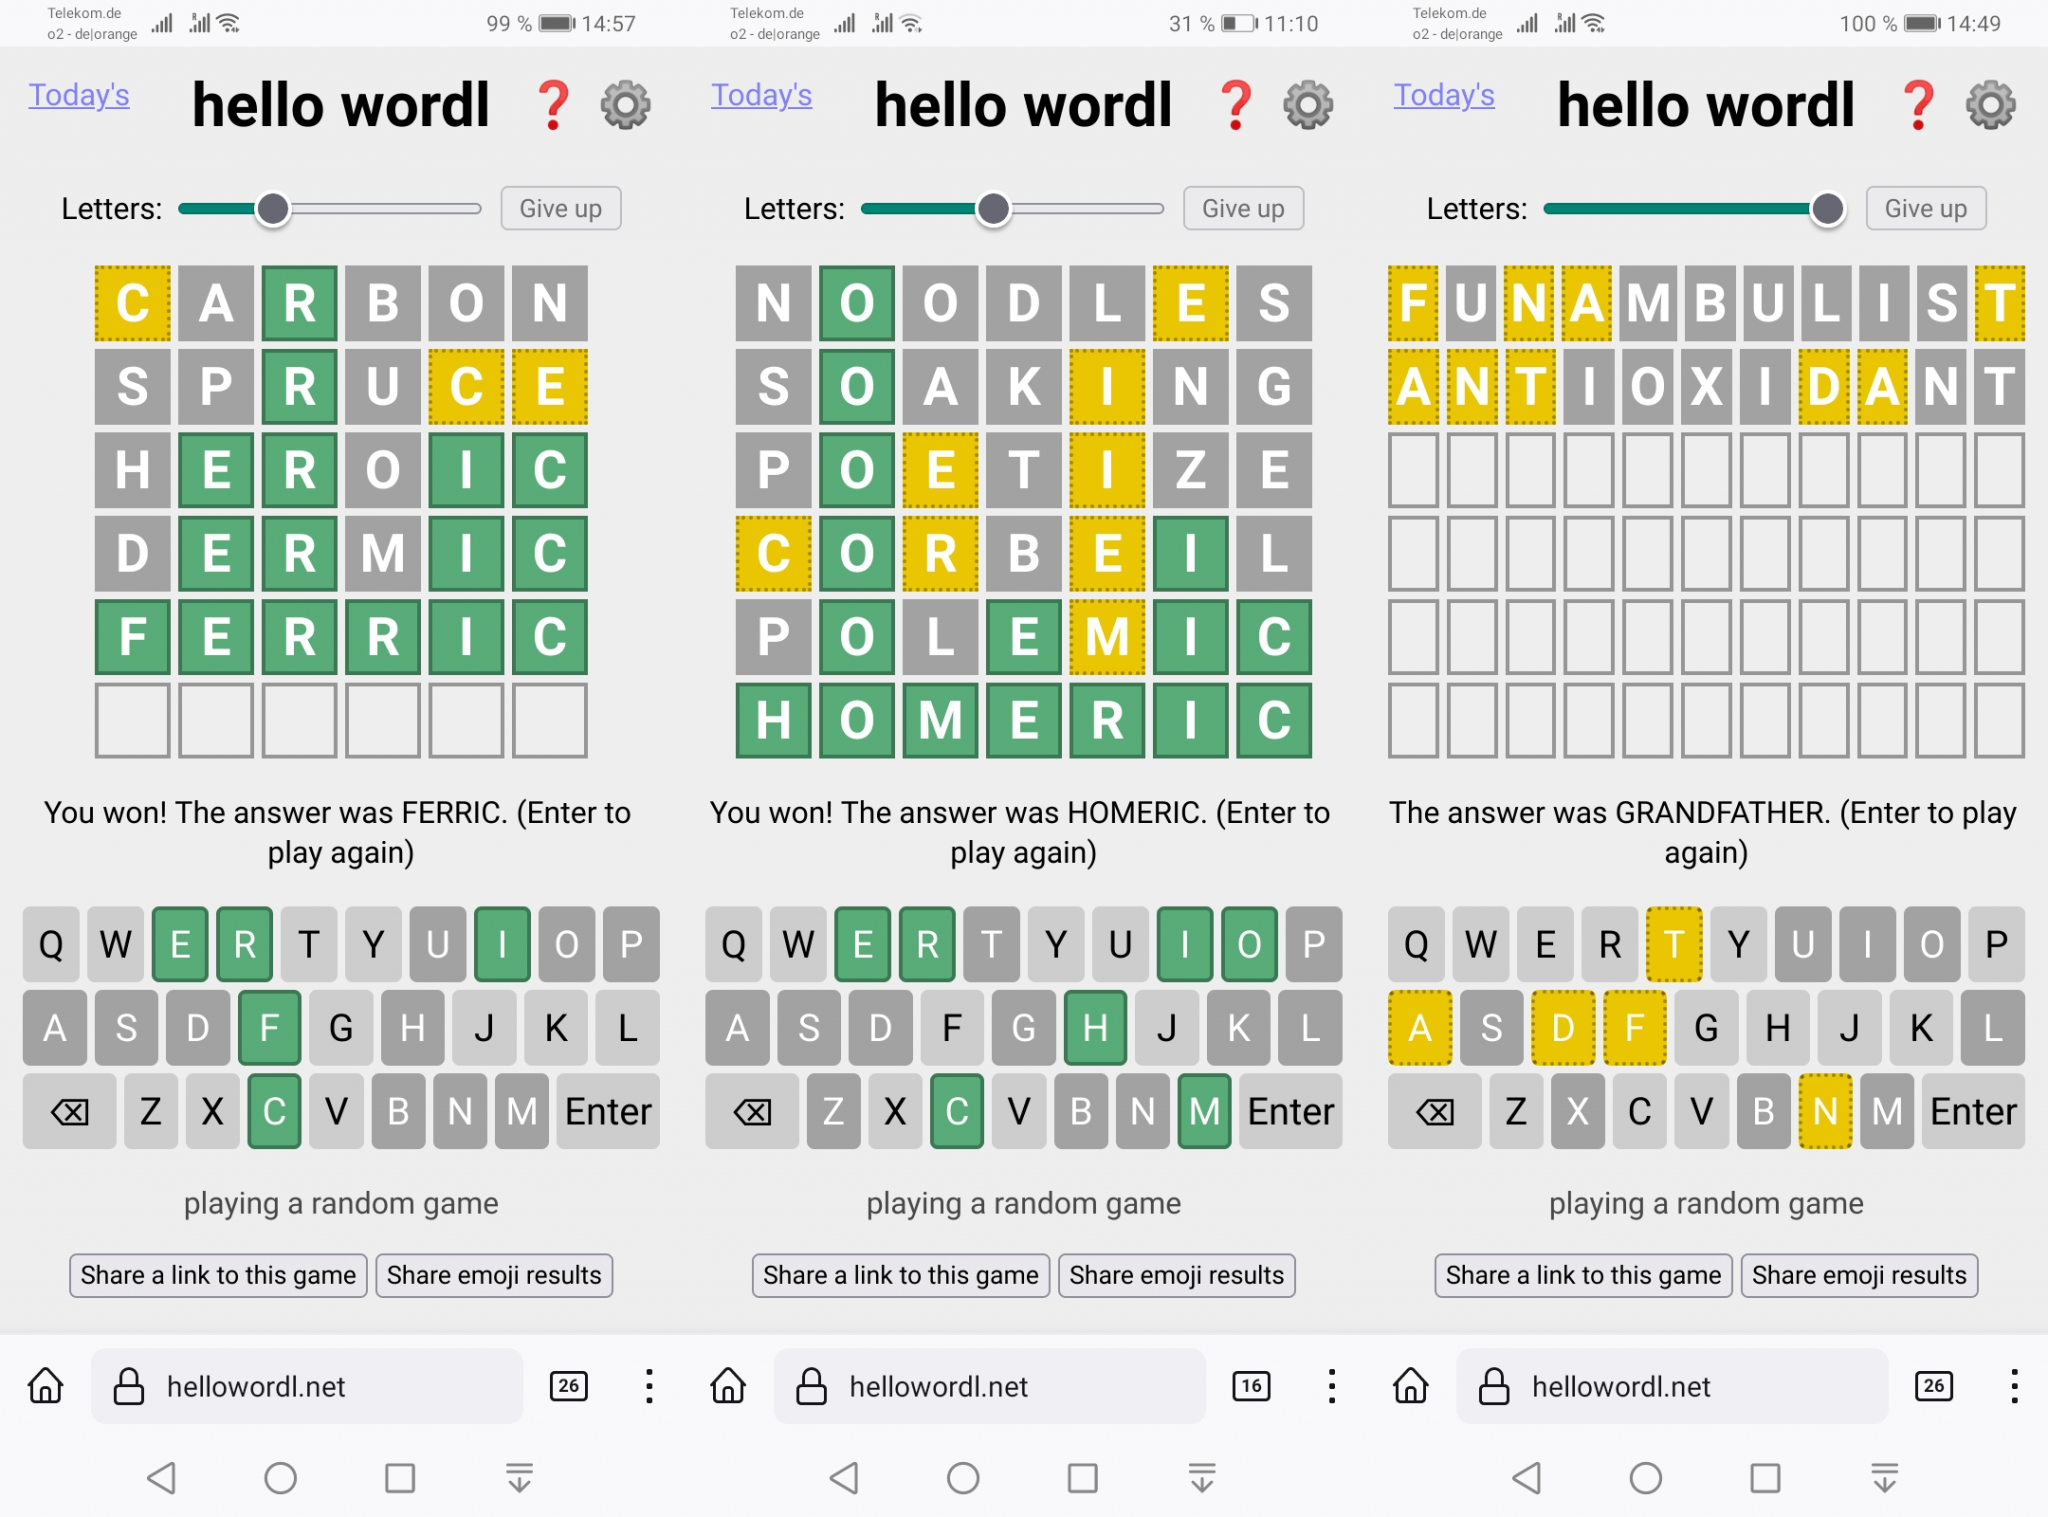2048x1517 pixels.
Task: Tap the green H key in the HOMERIC keyboard
Action: [1095, 1028]
